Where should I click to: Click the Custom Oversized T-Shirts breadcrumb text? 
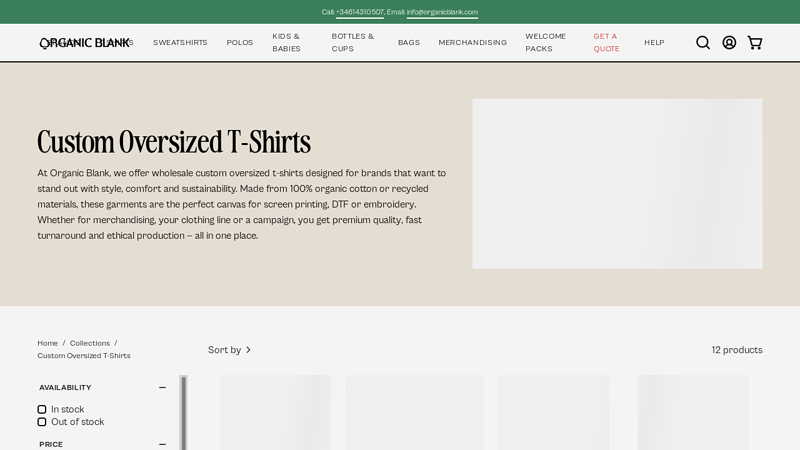(84, 356)
